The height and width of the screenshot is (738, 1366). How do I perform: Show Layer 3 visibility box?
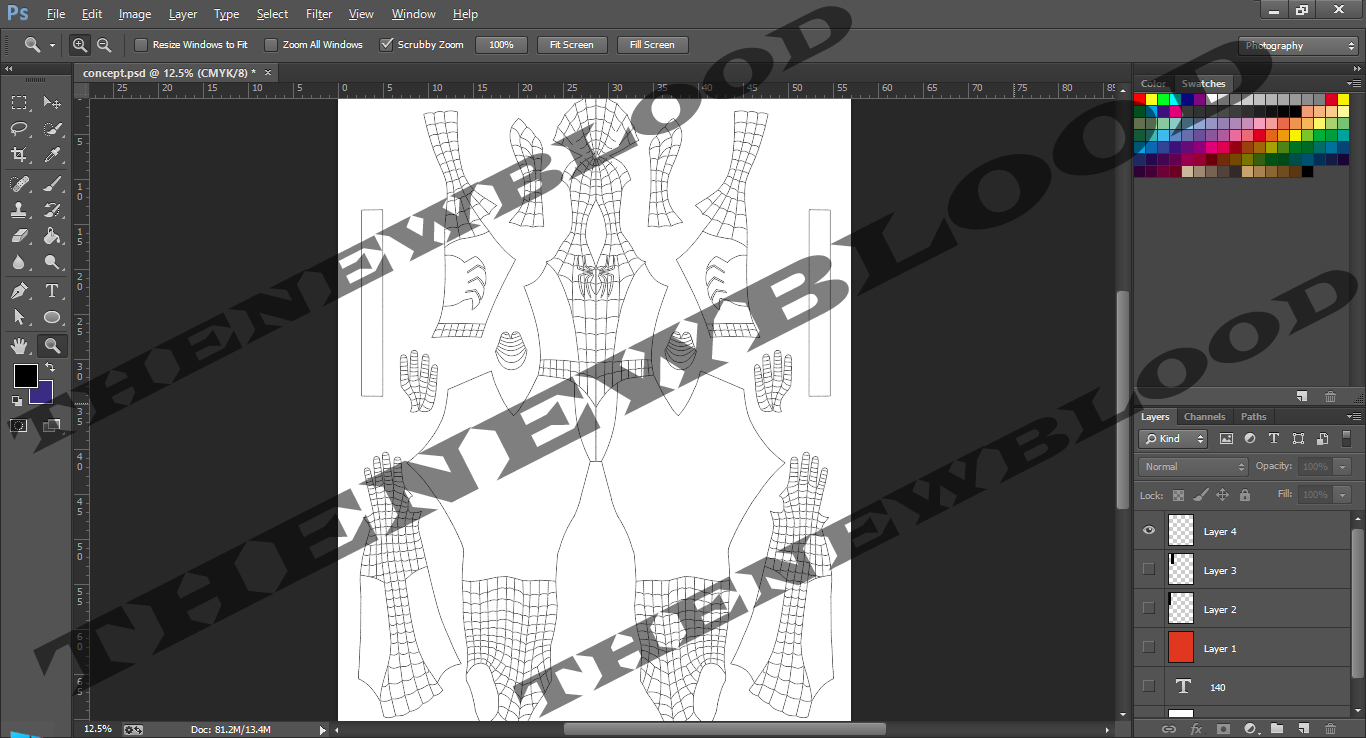click(x=1148, y=569)
